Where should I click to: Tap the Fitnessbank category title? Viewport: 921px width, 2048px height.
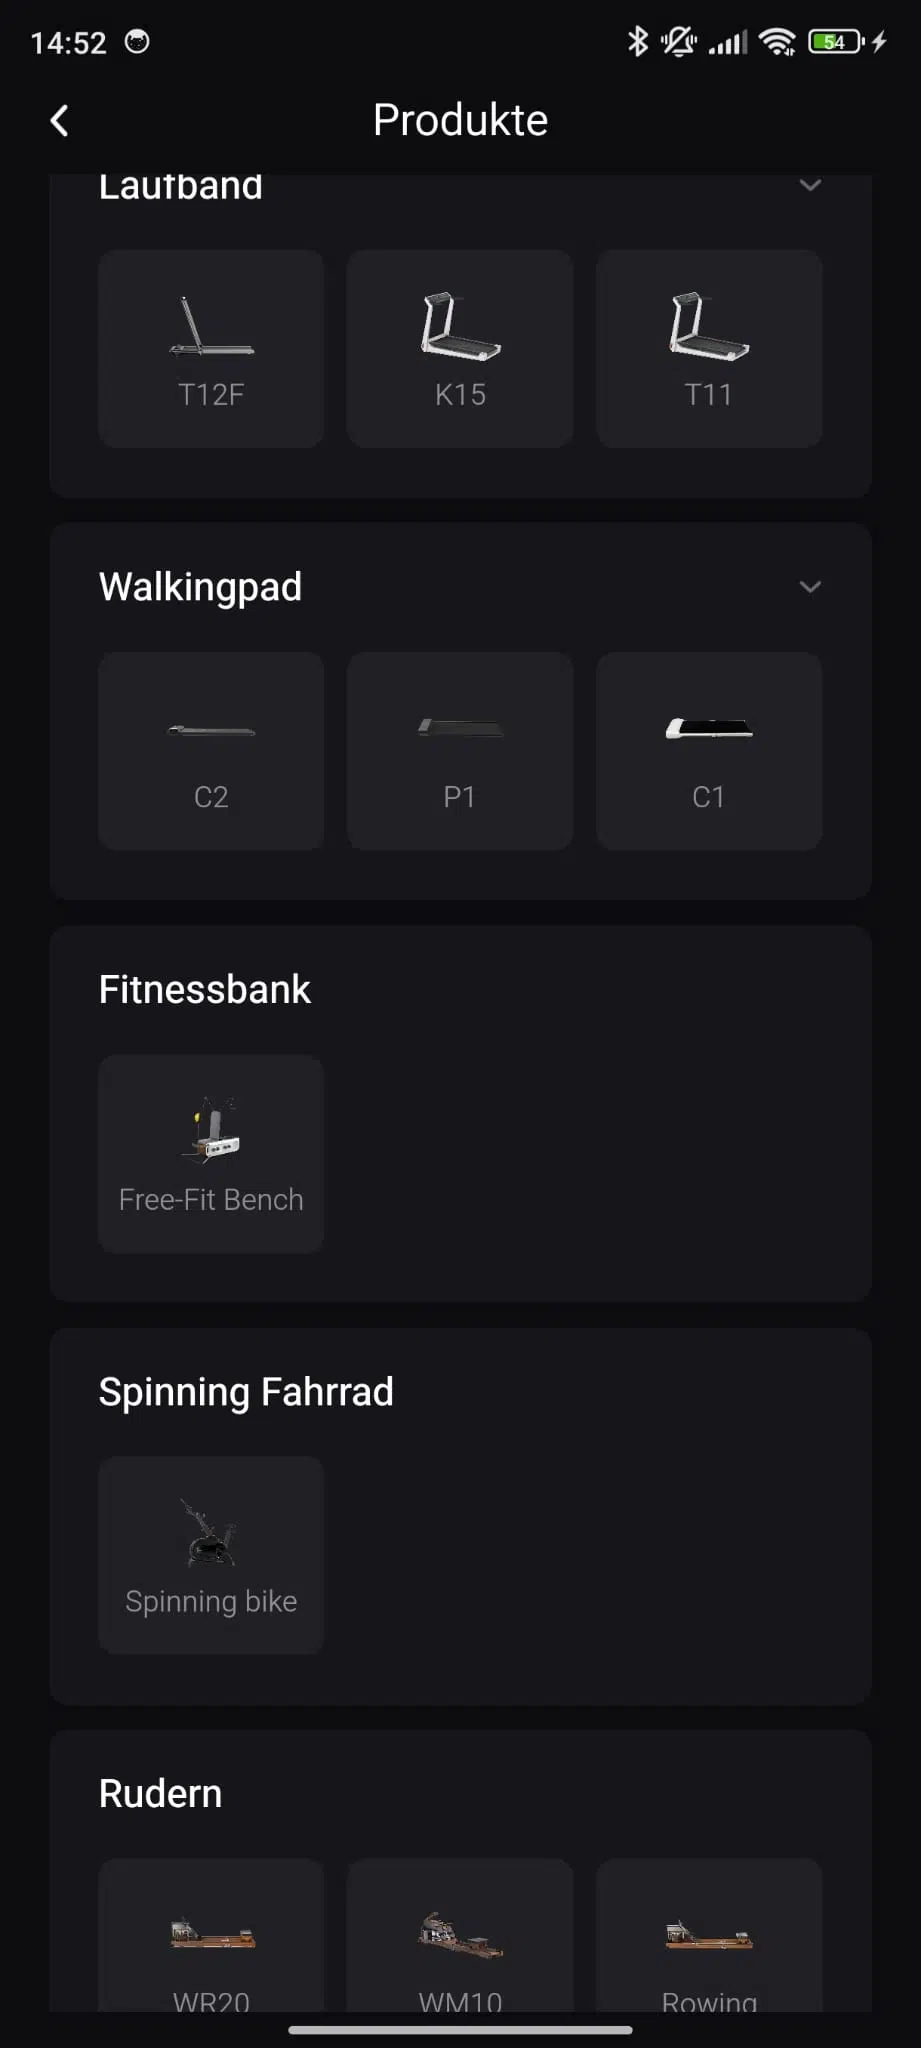205,989
